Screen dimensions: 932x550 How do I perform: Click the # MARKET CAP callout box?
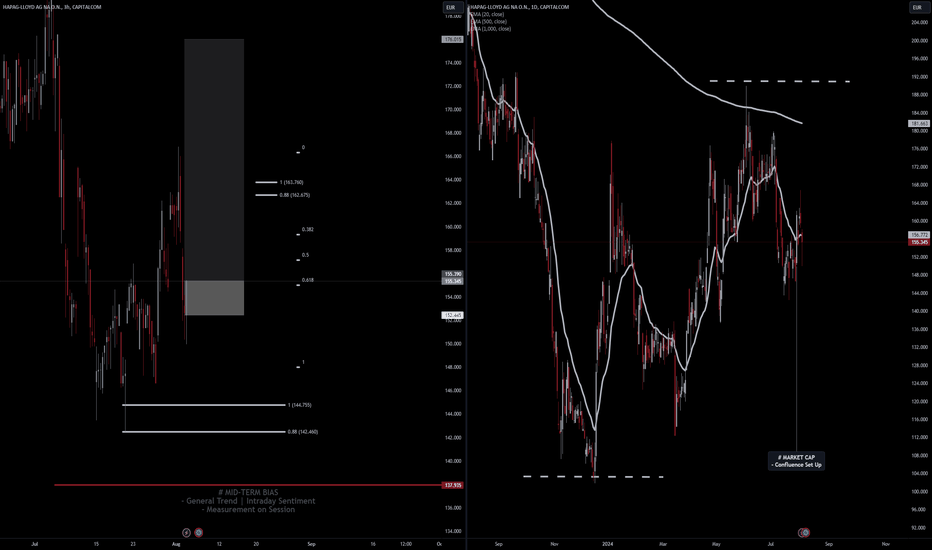click(x=796, y=461)
